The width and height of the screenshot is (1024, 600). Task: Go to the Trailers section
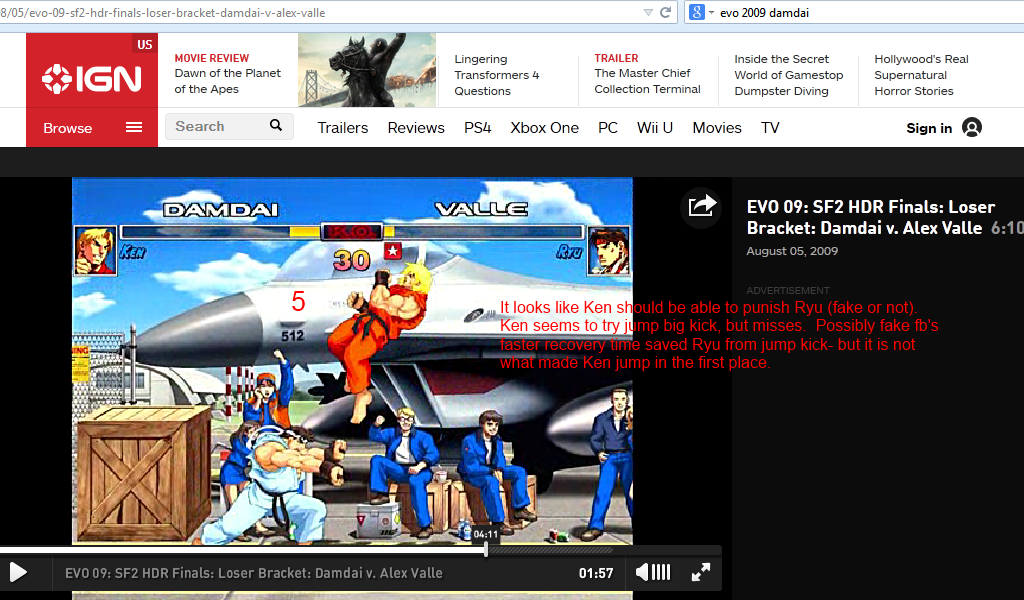click(x=343, y=128)
